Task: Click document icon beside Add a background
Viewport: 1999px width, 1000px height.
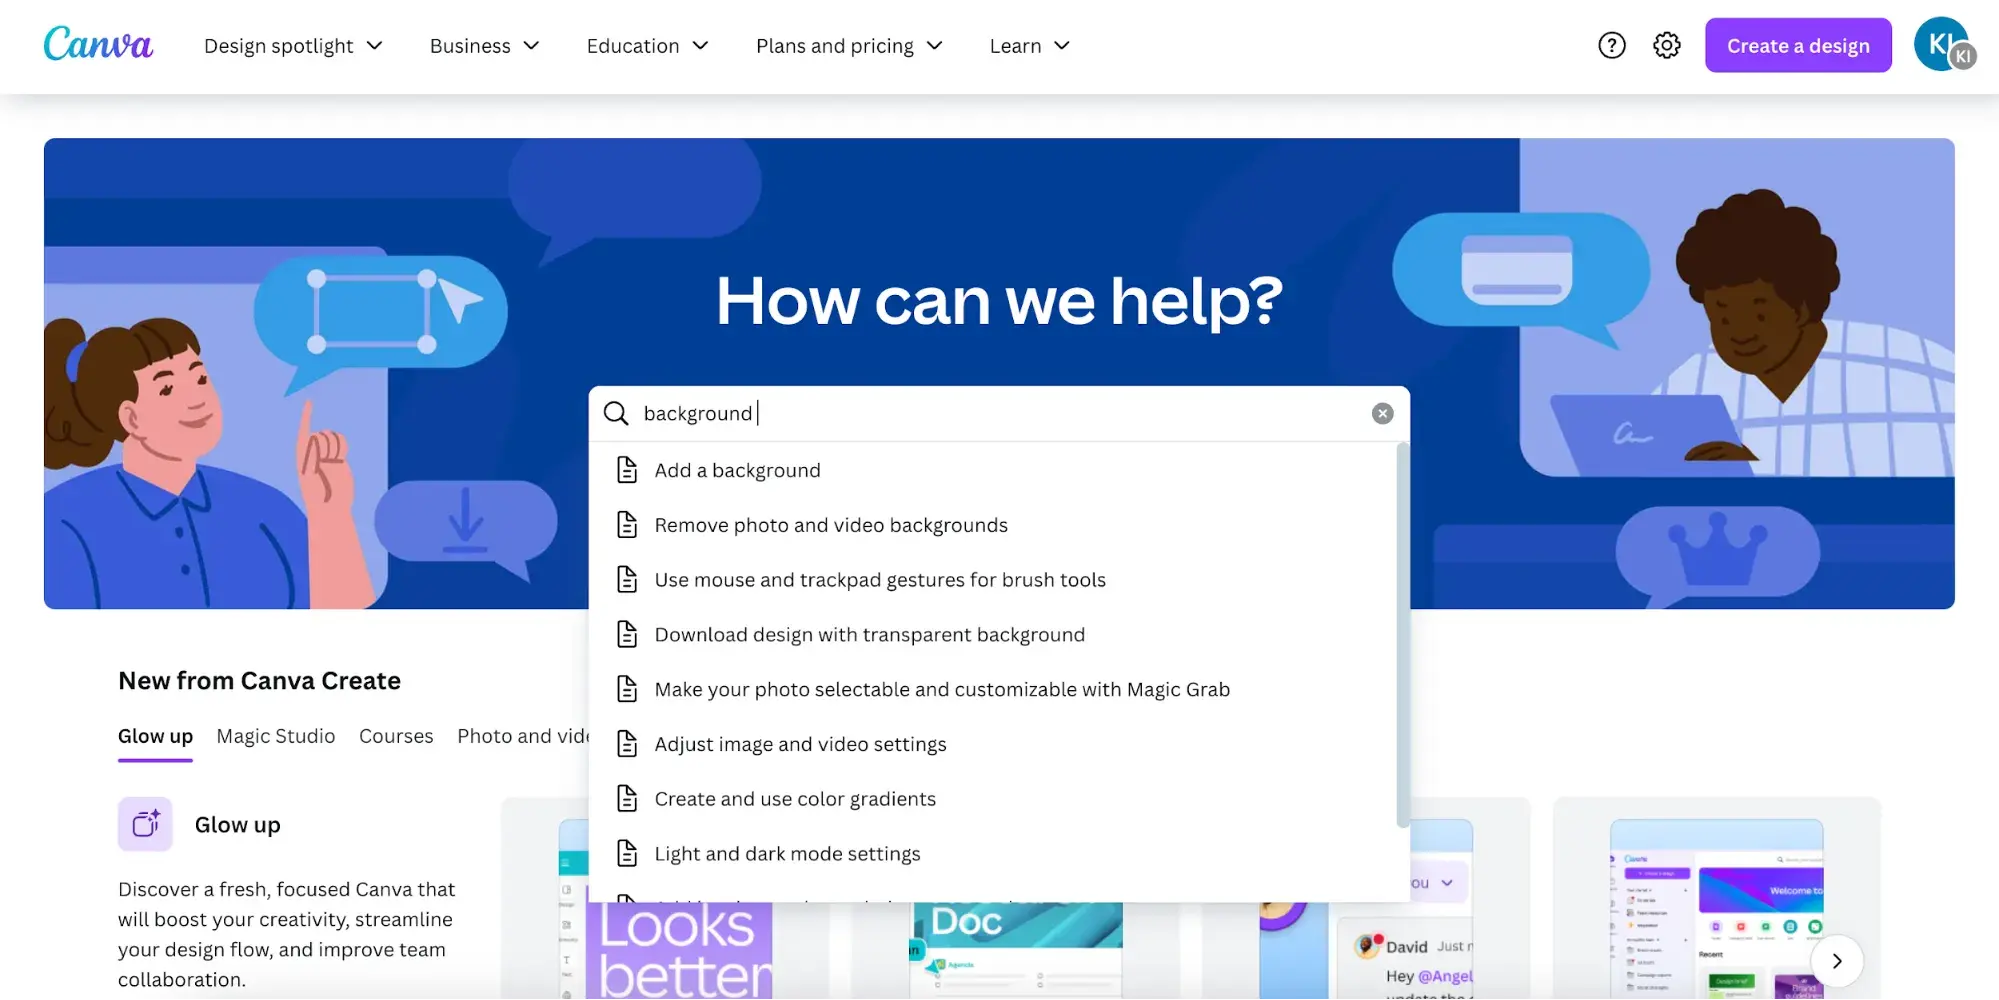Action: tap(627, 470)
